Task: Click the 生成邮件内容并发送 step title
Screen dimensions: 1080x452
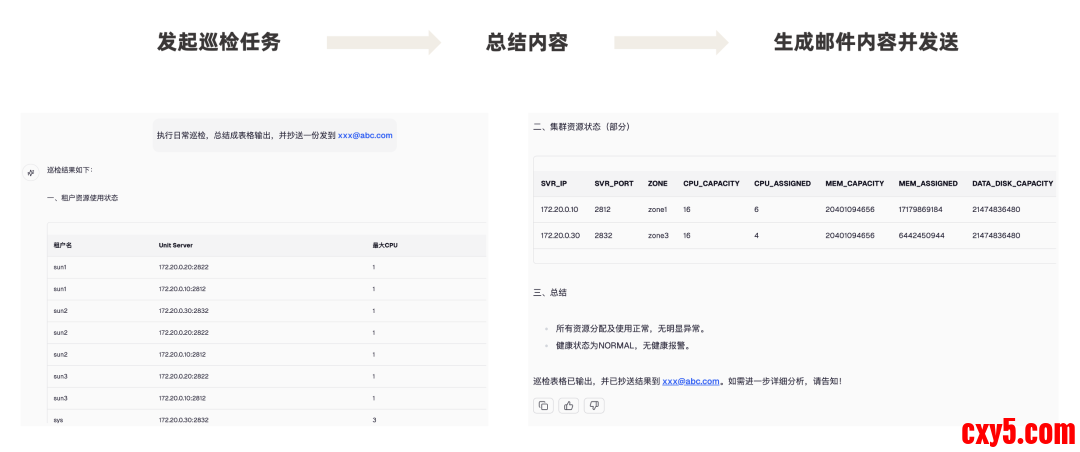Action: tap(866, 42)
